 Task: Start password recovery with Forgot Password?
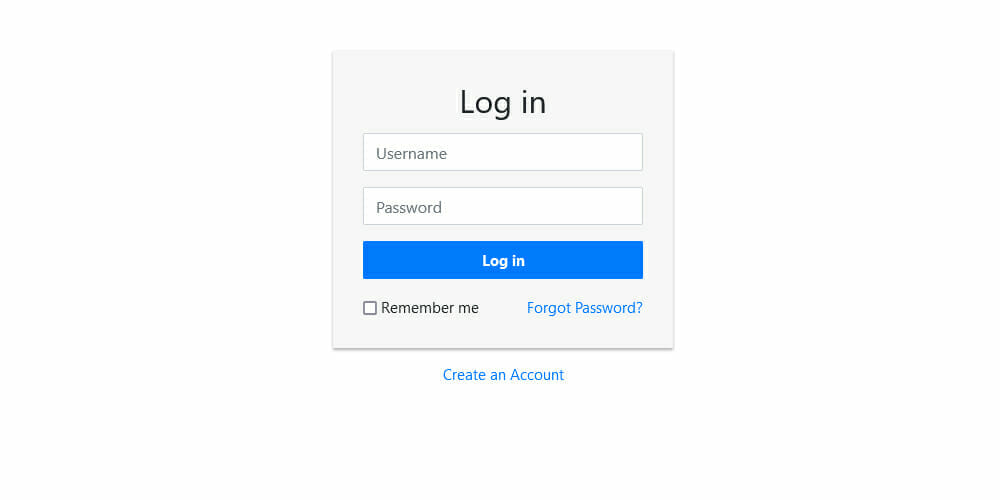[x=585, y=308]
